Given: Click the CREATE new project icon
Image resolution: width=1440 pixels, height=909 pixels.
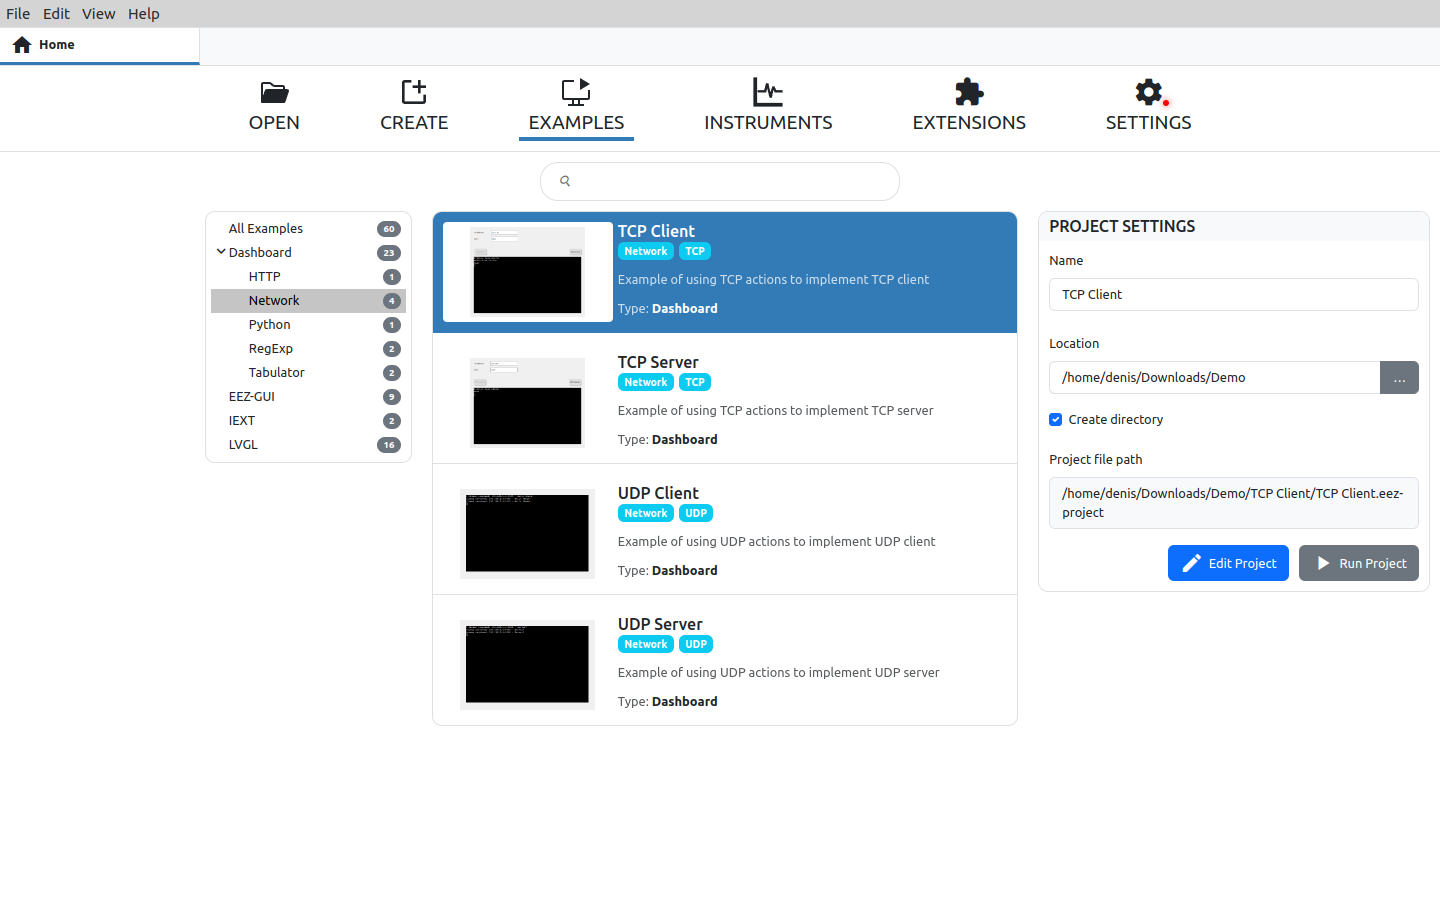Looking at the screenshot, I should (x=414, y=92).
